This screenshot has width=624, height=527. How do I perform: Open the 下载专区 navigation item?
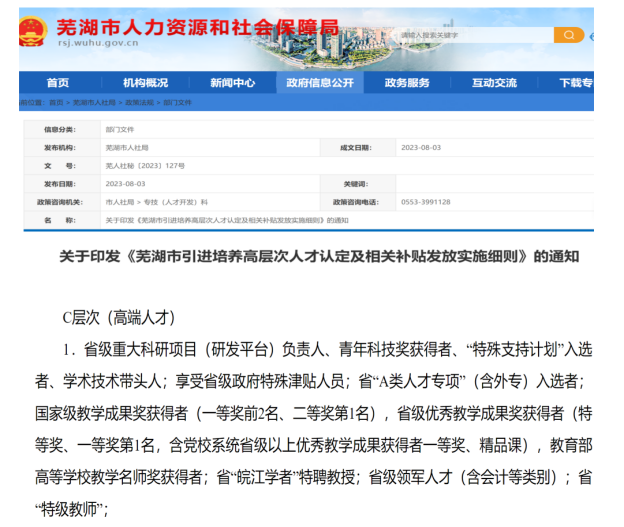pos(576,83)
